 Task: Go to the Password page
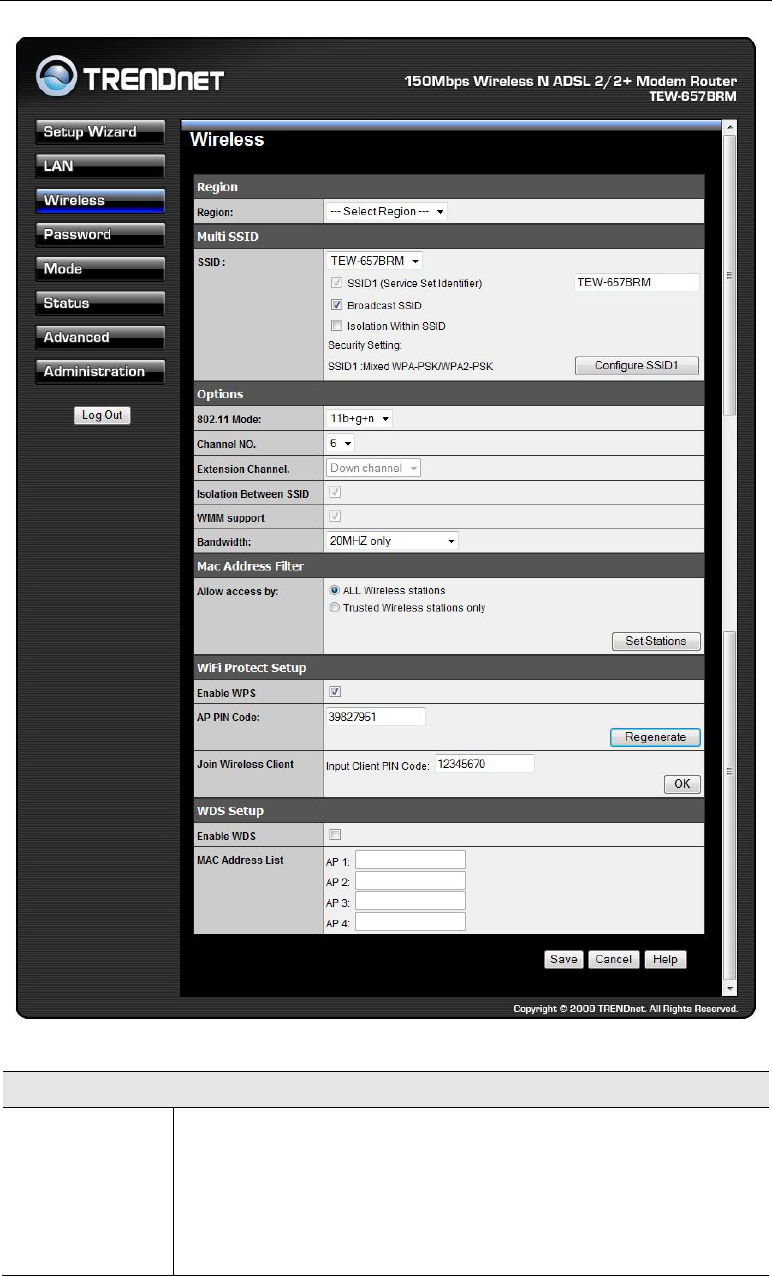(x=100, y=235)
